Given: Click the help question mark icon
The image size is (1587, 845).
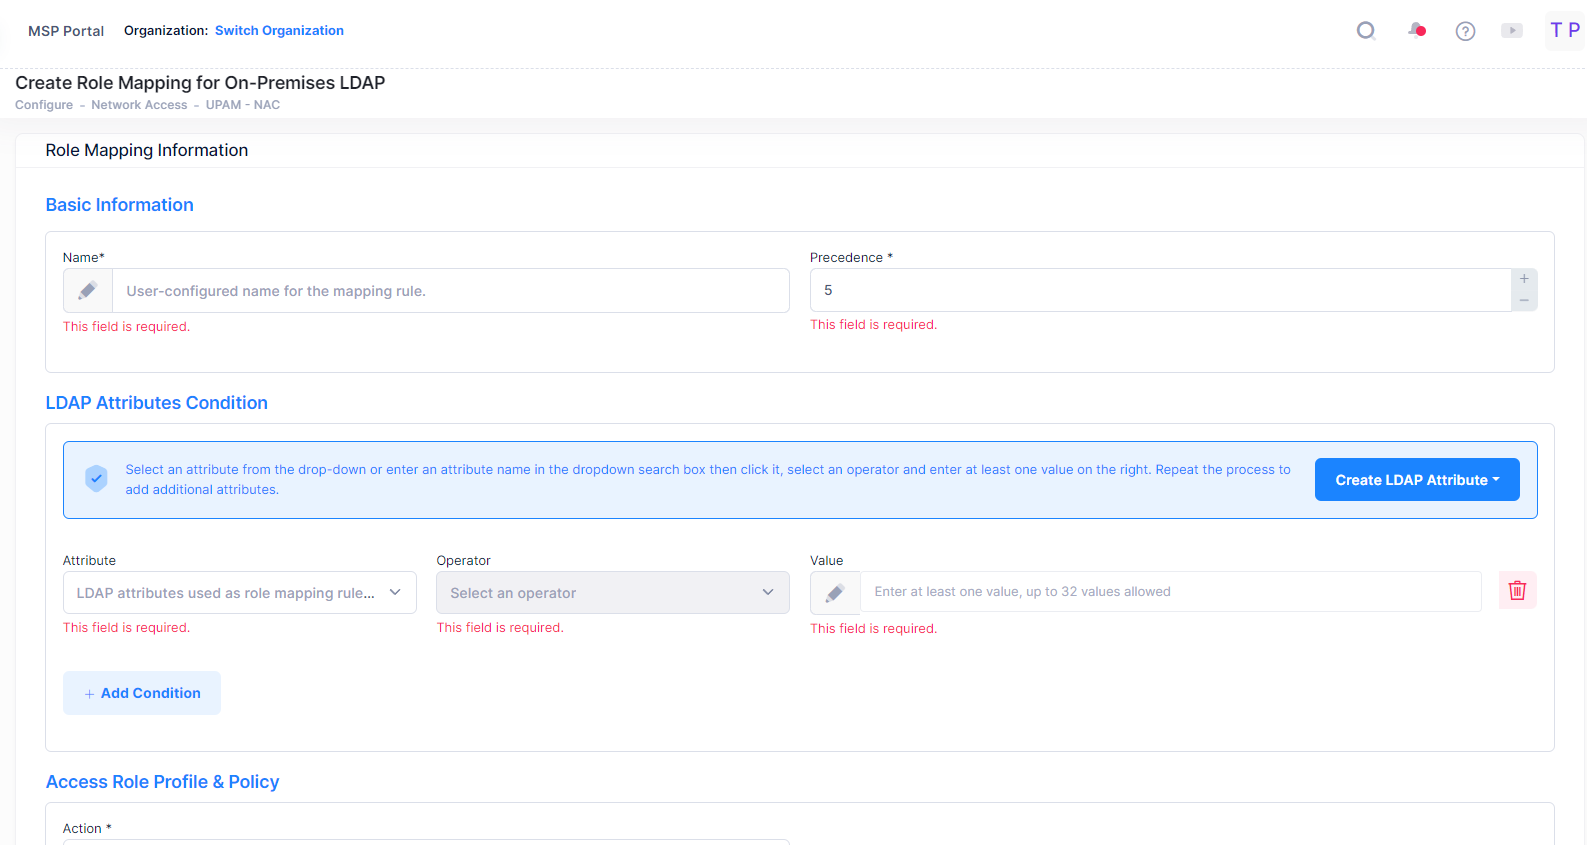Looking at the screenshot, I should click(1465, 31).
